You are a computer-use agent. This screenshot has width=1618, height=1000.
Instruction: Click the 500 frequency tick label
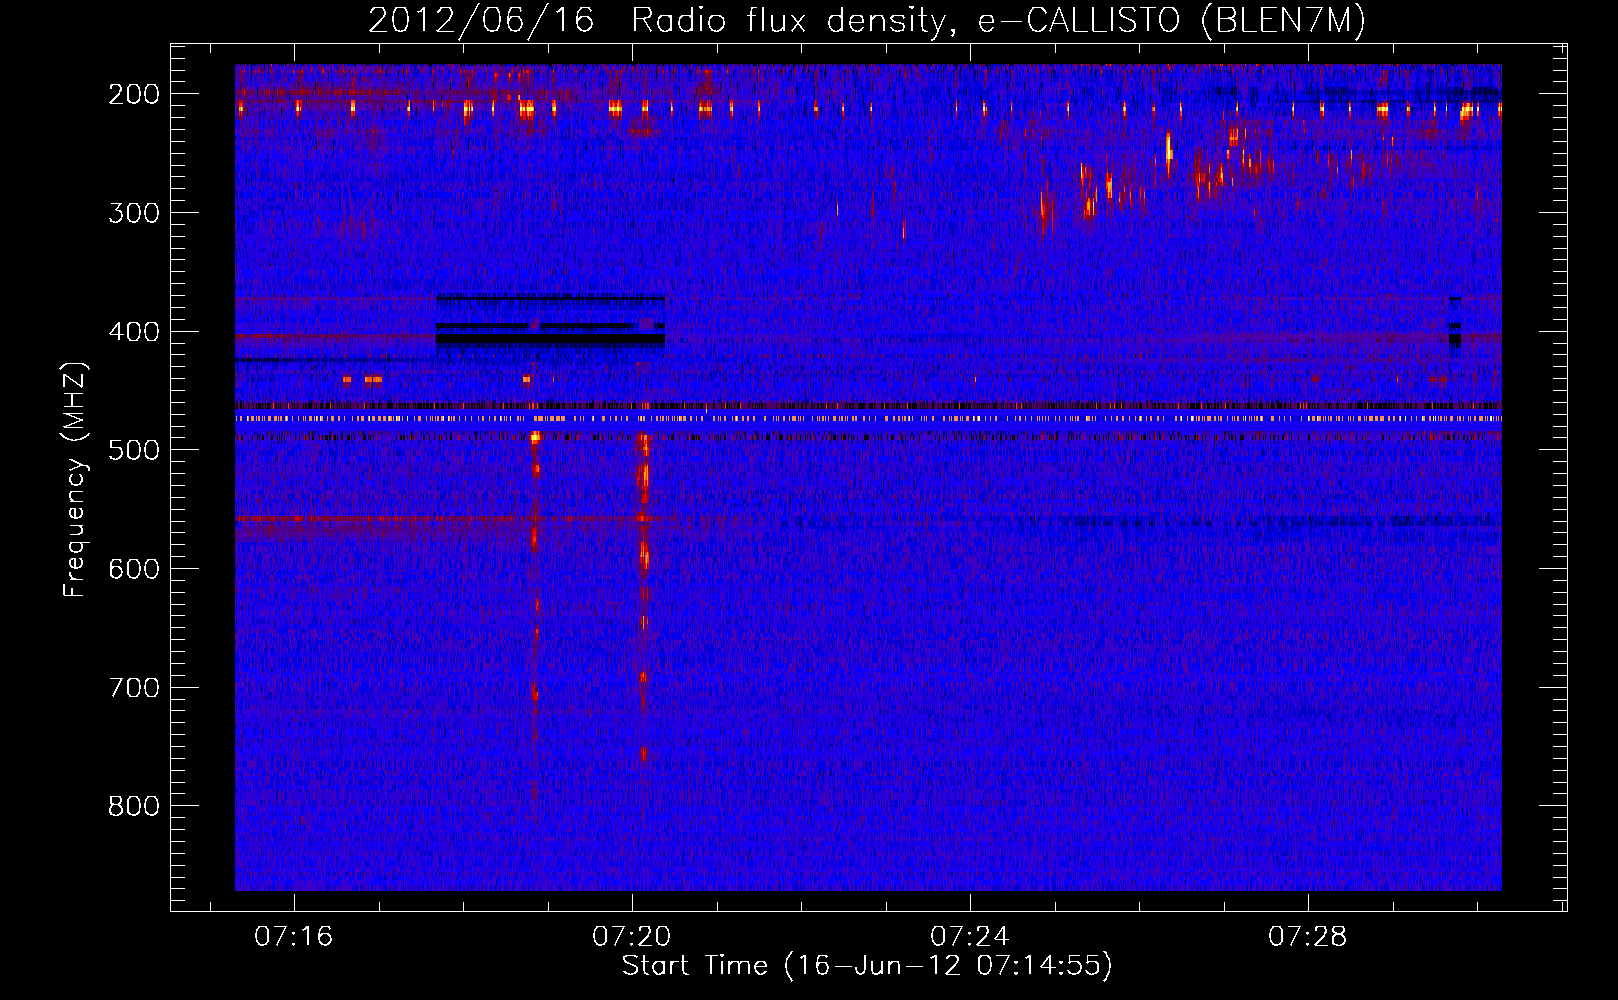pos(133,450)
